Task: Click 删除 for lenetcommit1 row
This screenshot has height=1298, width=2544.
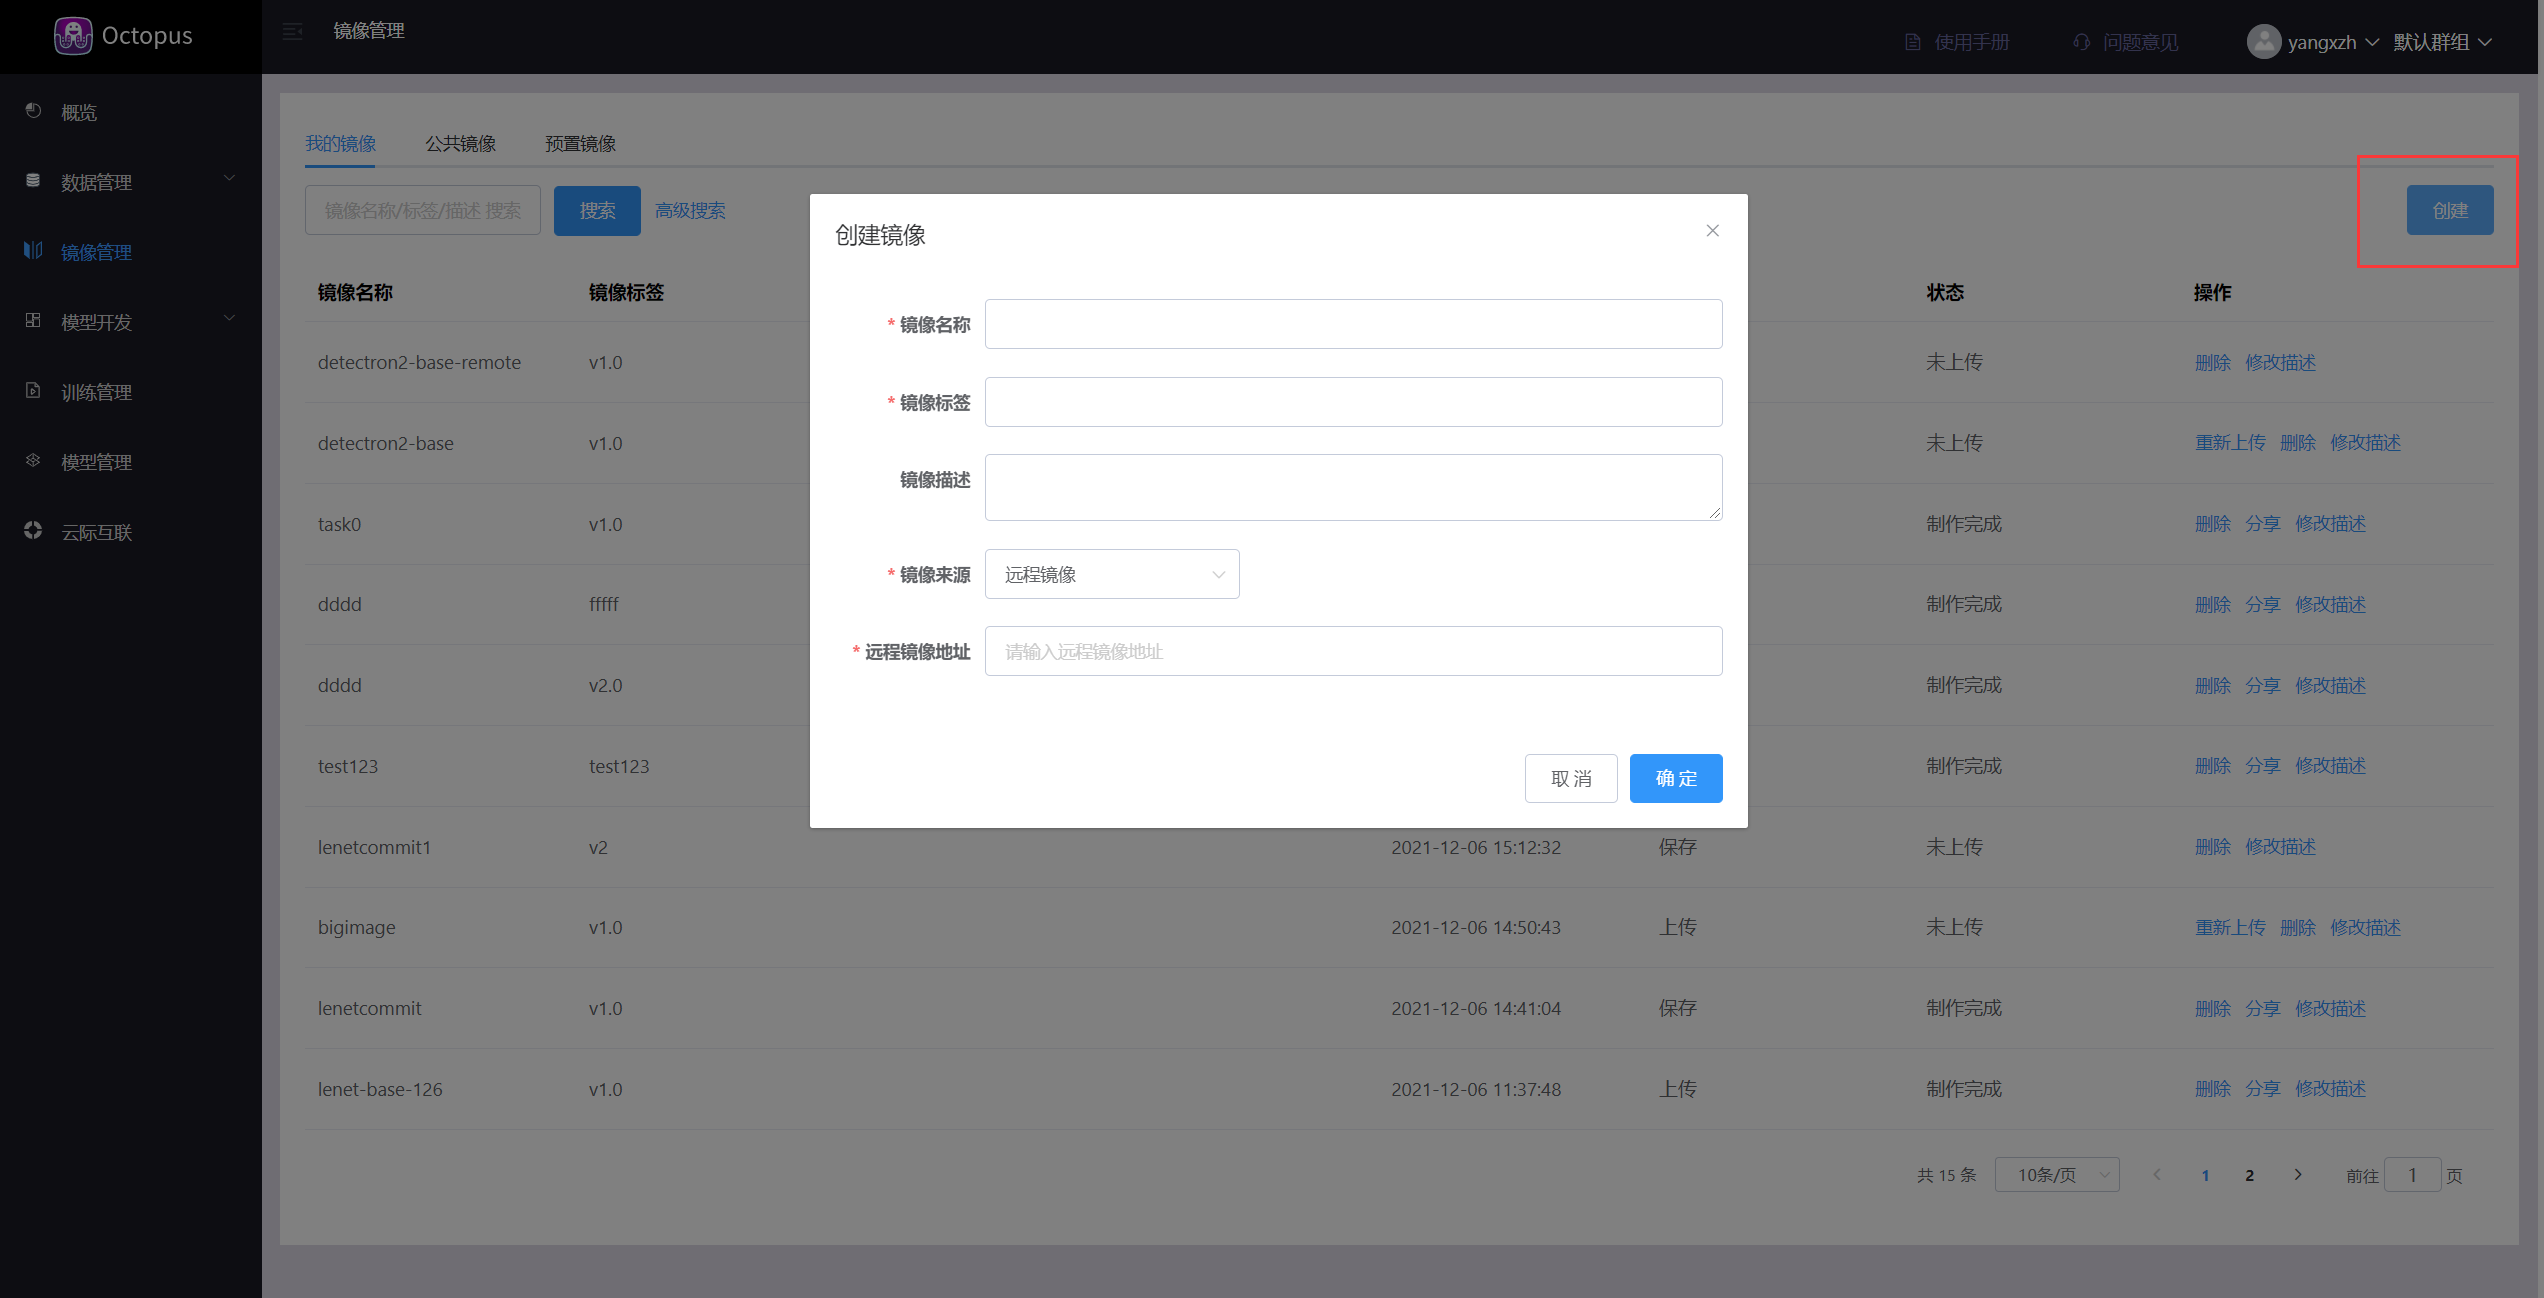Action: tap(2213, 847)
